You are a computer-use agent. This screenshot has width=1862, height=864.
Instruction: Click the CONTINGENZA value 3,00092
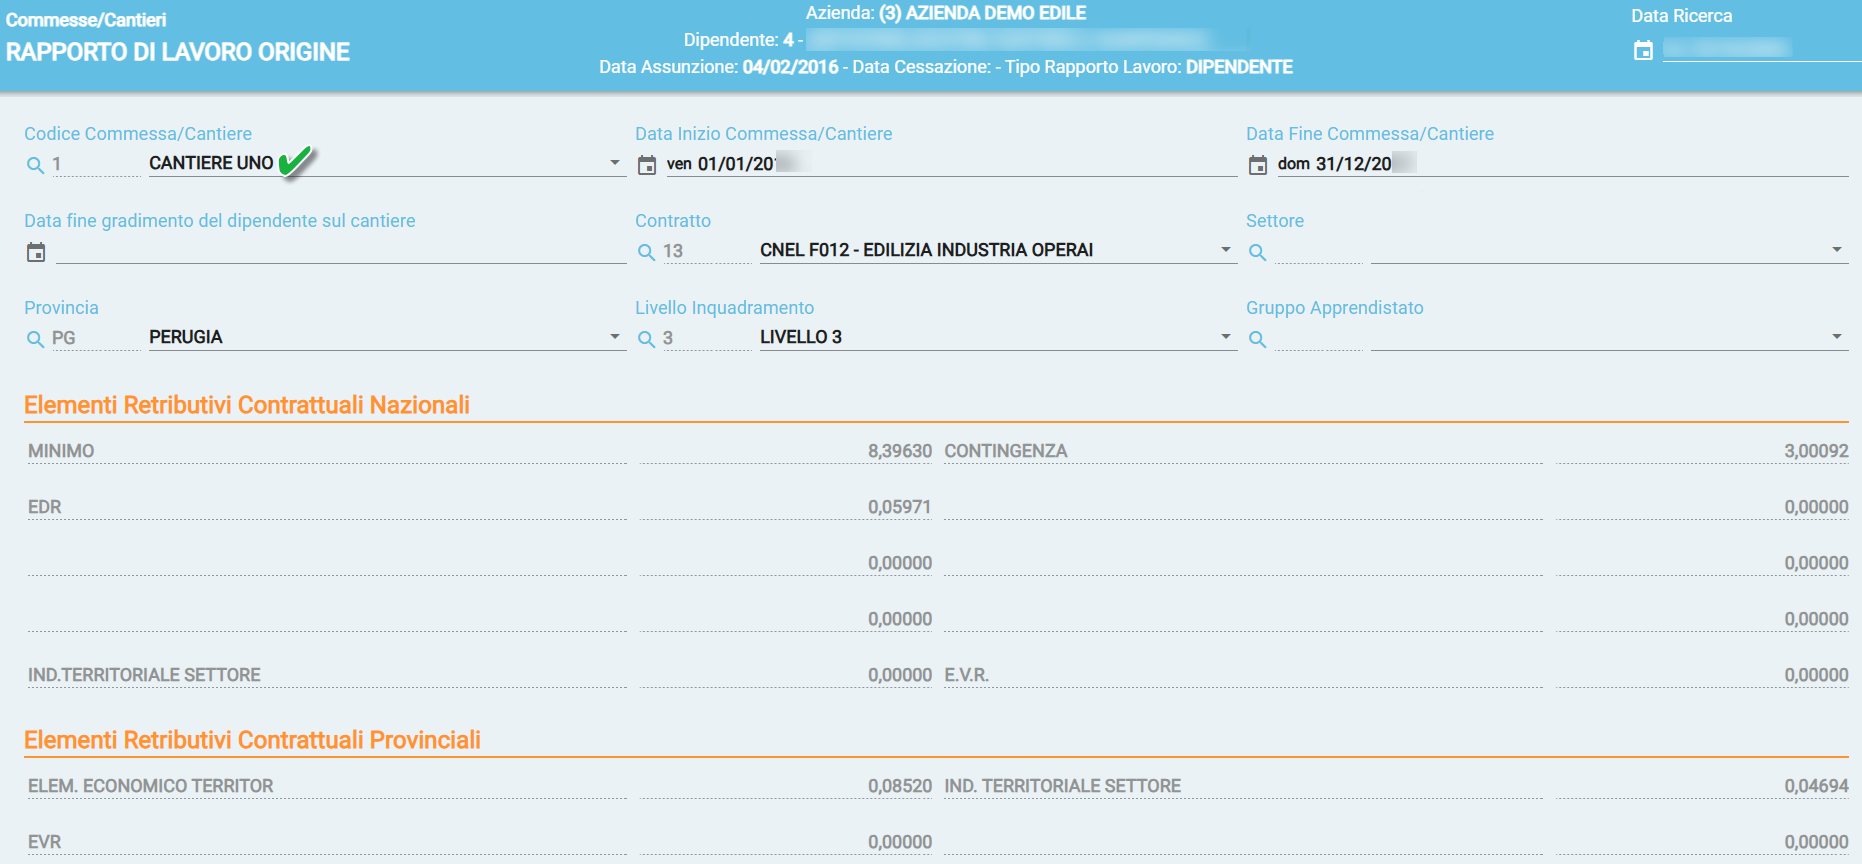(1816, 451)
